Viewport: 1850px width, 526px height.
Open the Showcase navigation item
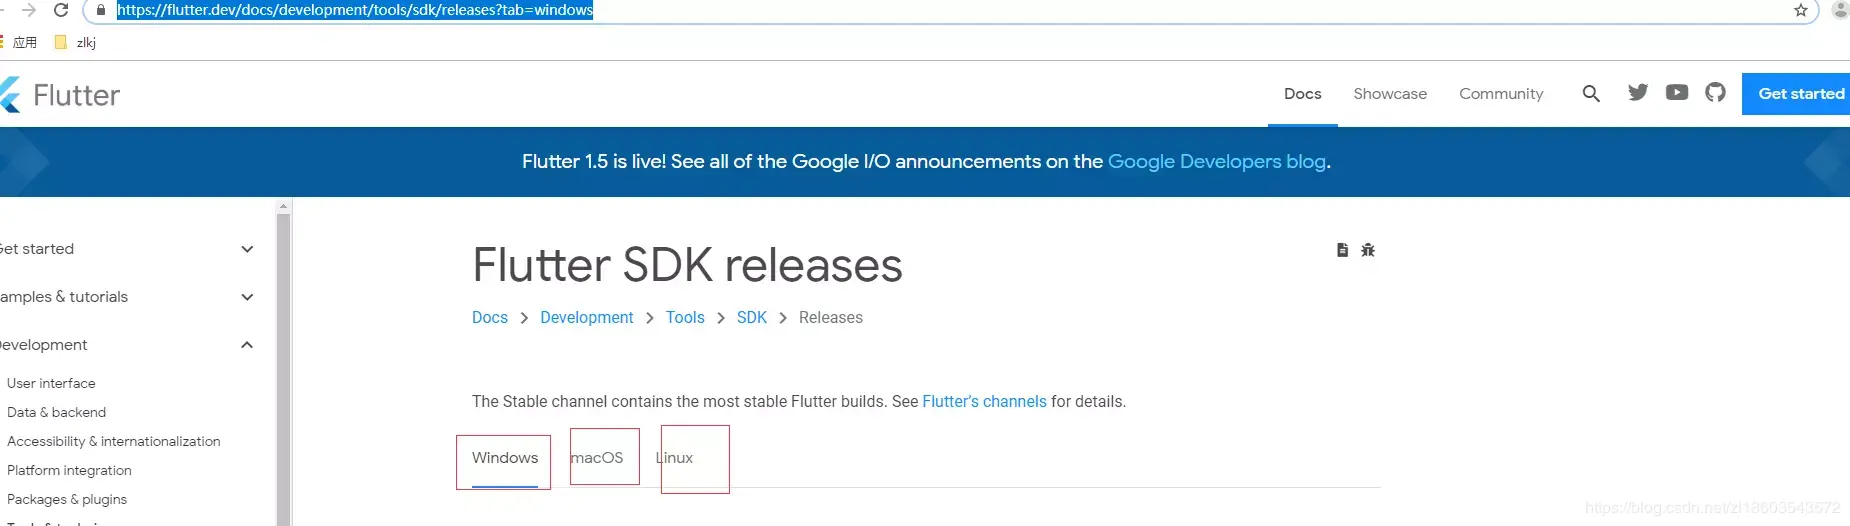tap(1390, 94)
